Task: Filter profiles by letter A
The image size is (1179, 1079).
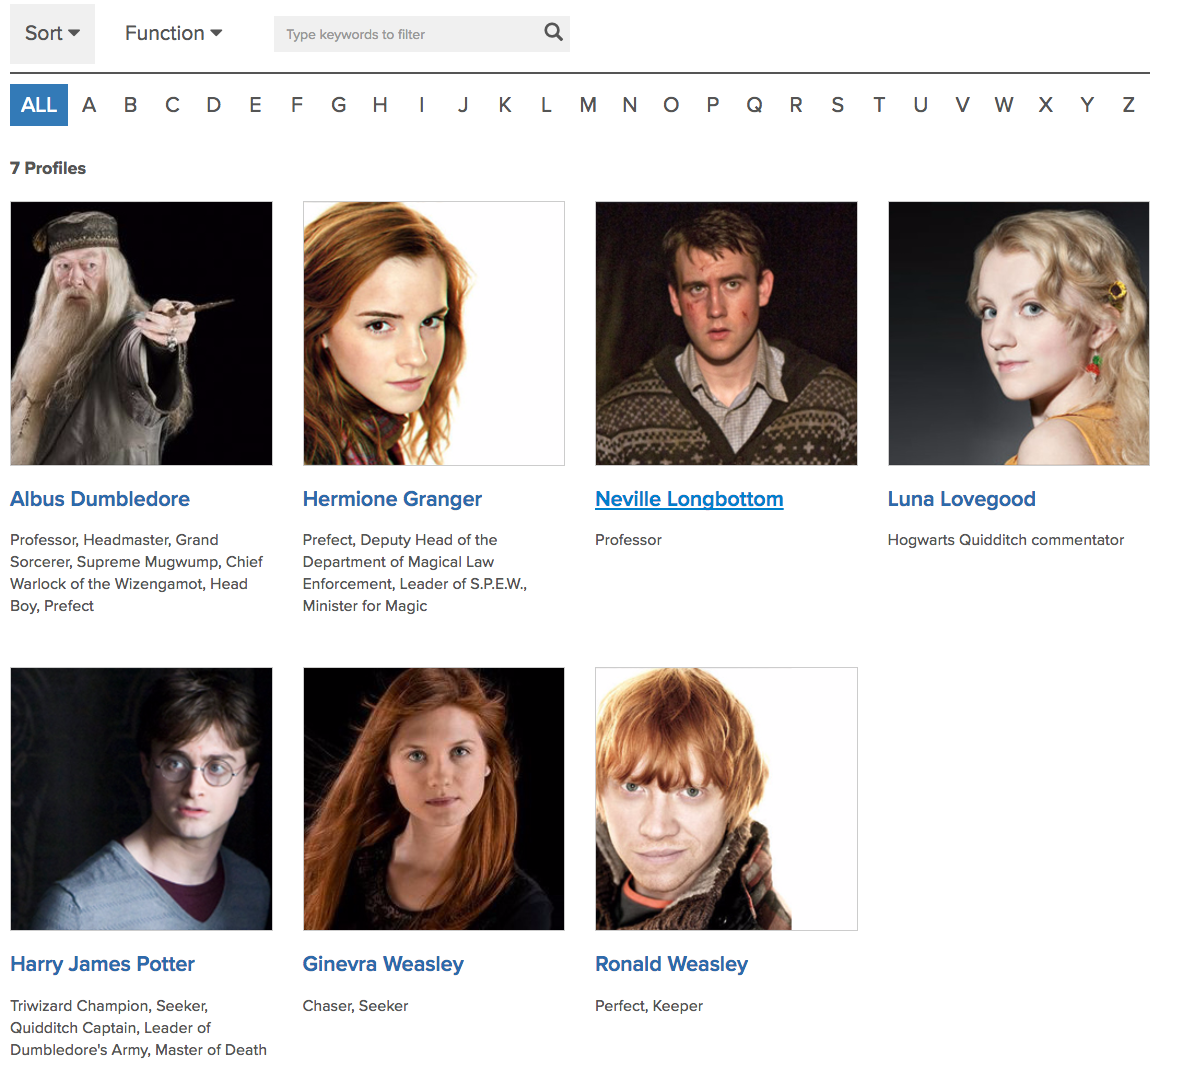Action: click(x=89, y=105)
